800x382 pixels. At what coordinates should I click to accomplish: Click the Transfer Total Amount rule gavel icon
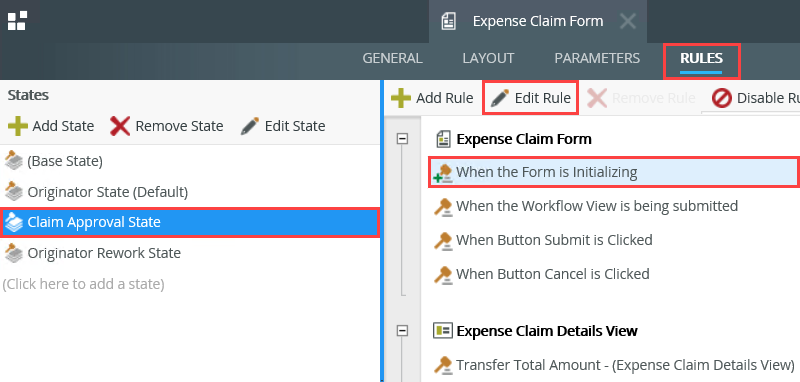tap(443, 365)
